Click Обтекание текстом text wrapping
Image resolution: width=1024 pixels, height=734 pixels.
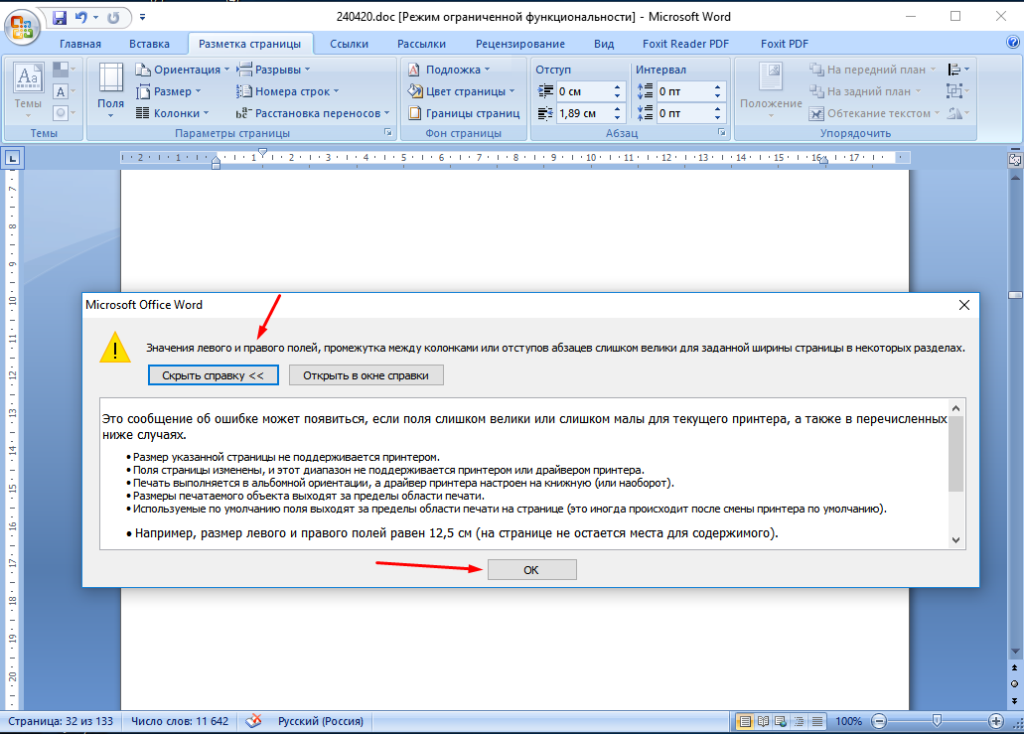tap(874, 113)
